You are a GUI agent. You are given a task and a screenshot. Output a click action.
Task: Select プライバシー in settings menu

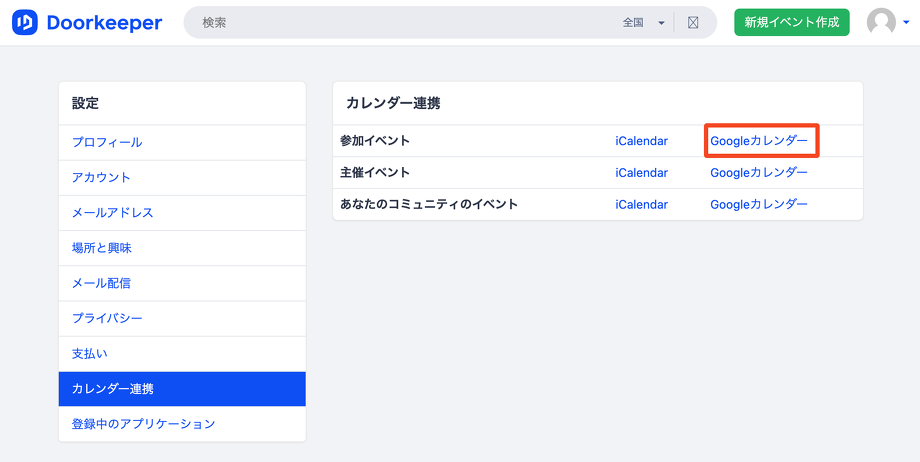point(107,318)
